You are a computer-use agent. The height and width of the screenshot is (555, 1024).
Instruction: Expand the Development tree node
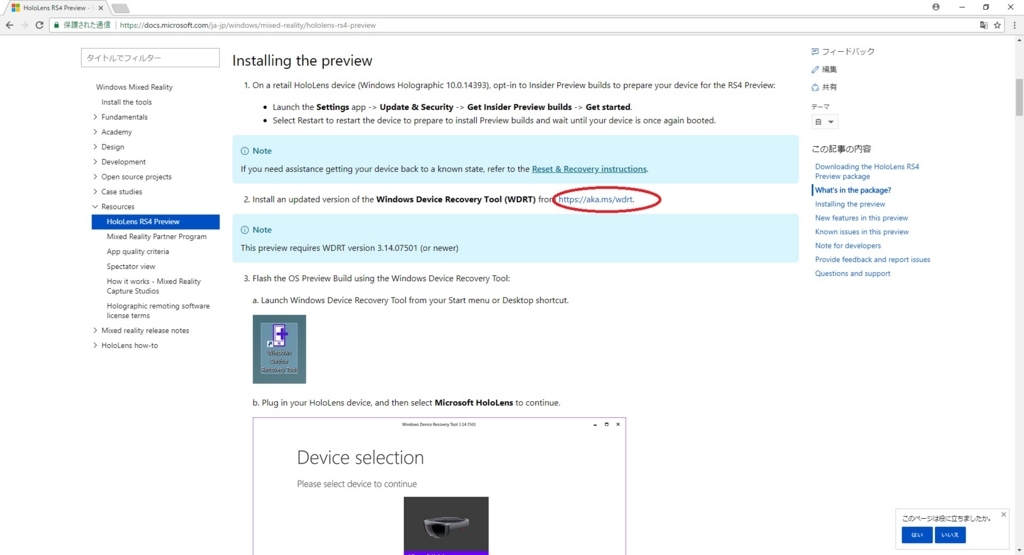(95, 162)
